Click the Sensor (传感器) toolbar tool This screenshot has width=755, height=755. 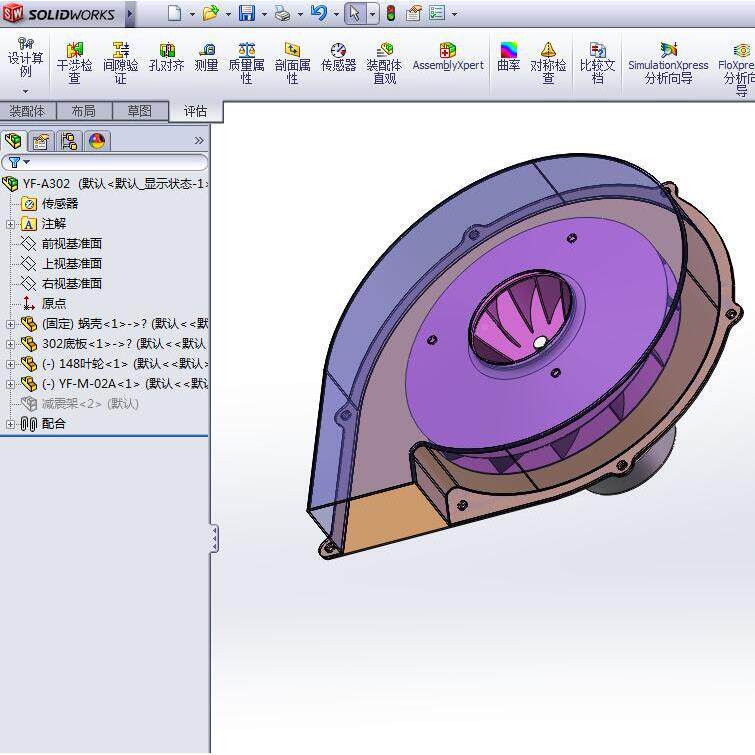click(338, 58)
